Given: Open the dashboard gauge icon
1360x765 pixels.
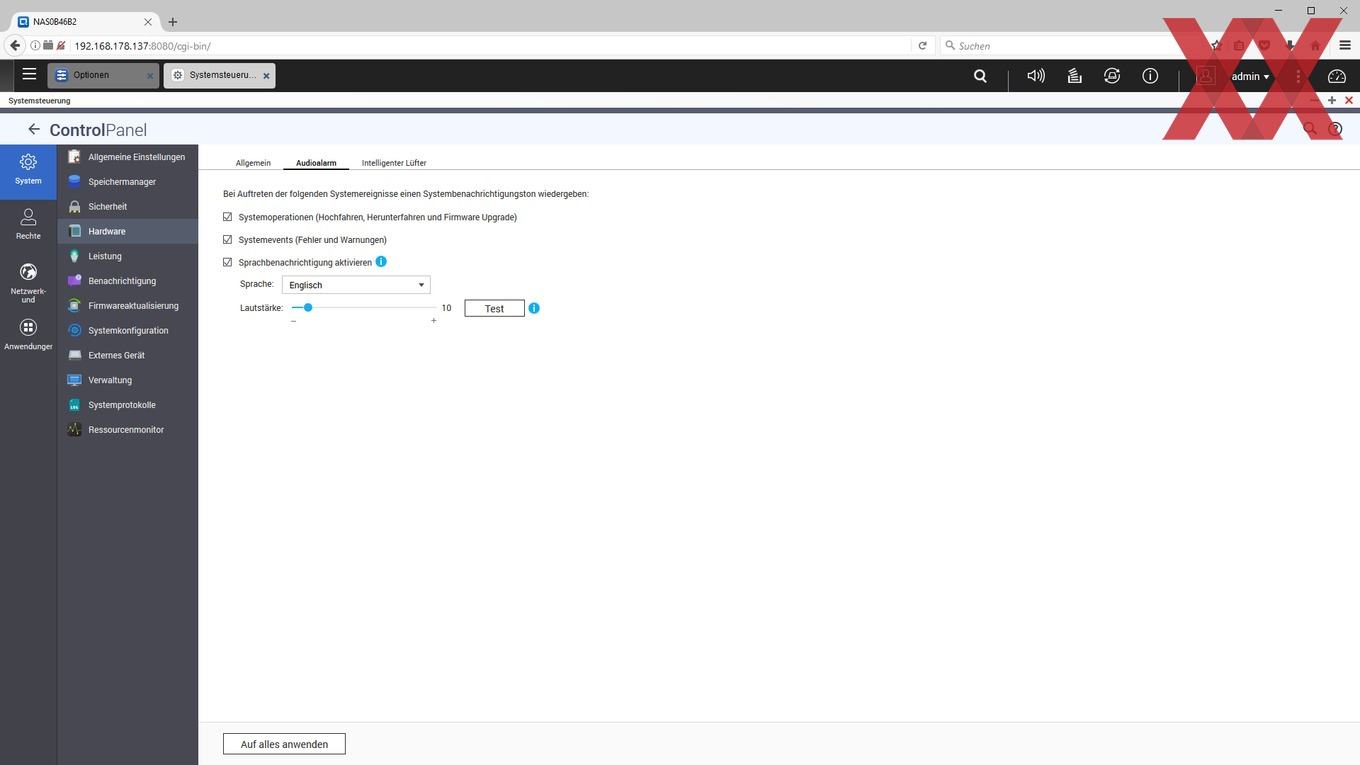Looking at the screenshot, I should [x=1337, y=76].
